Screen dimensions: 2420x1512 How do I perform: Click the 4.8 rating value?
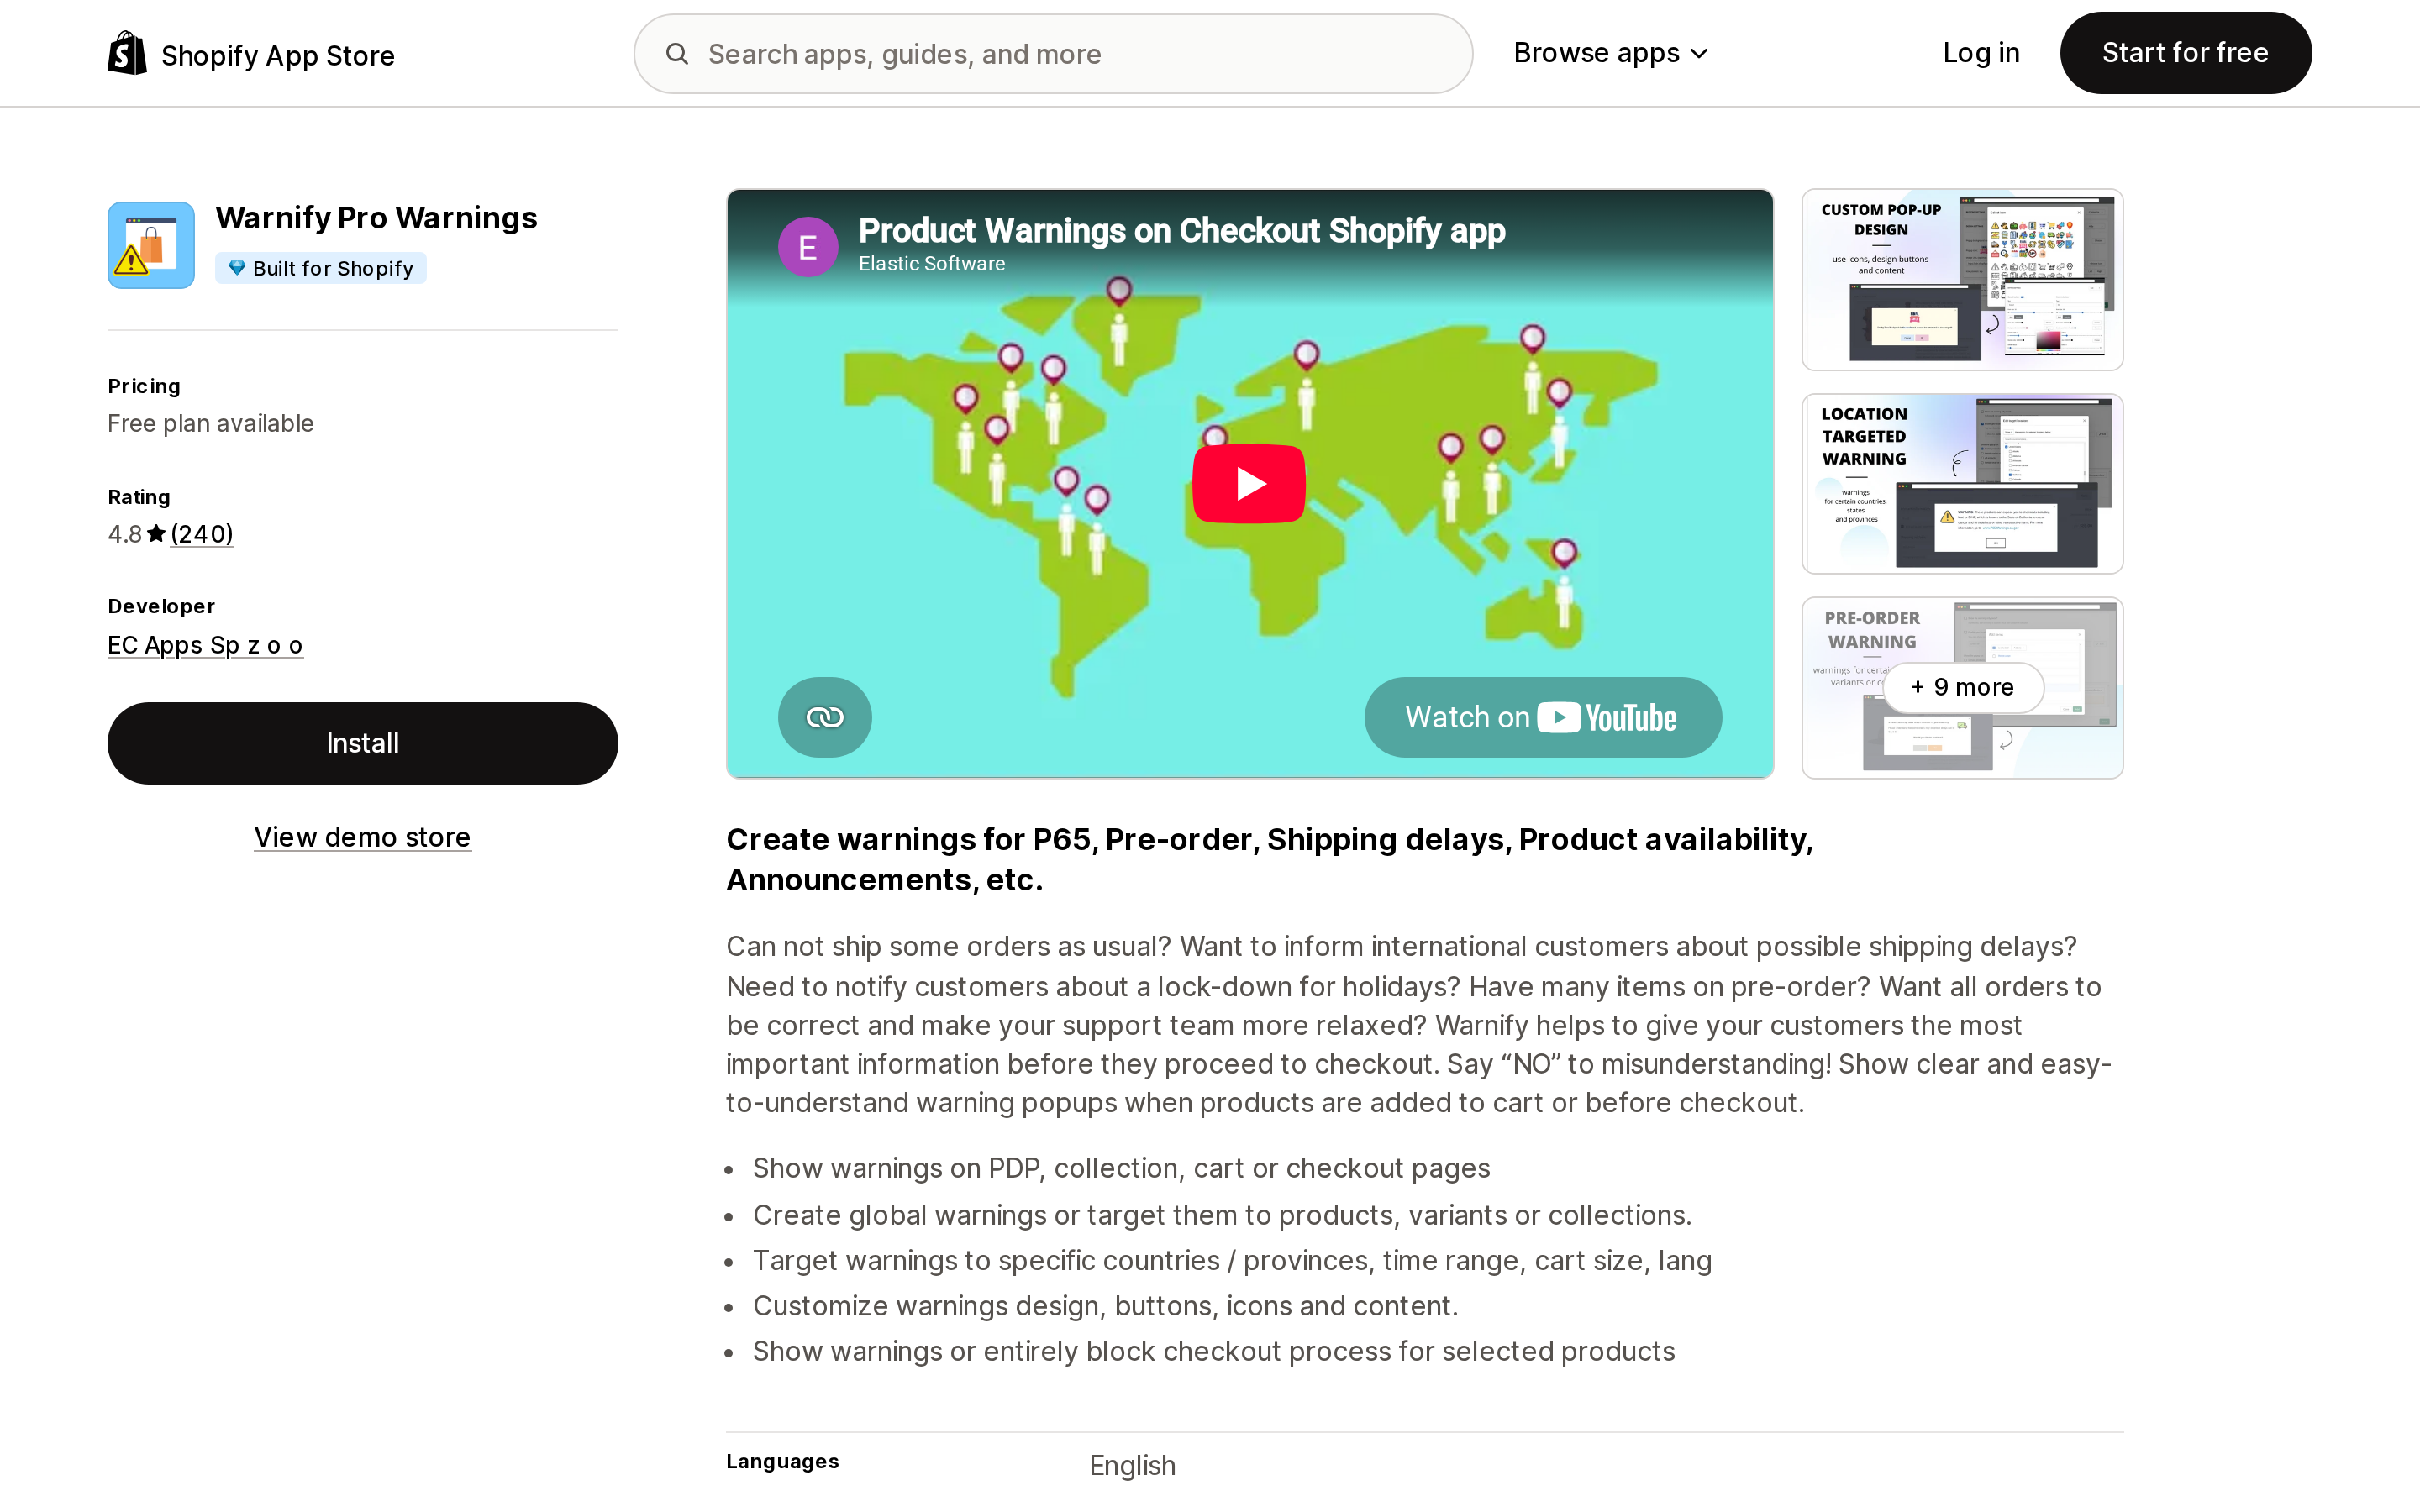[125, 534]
